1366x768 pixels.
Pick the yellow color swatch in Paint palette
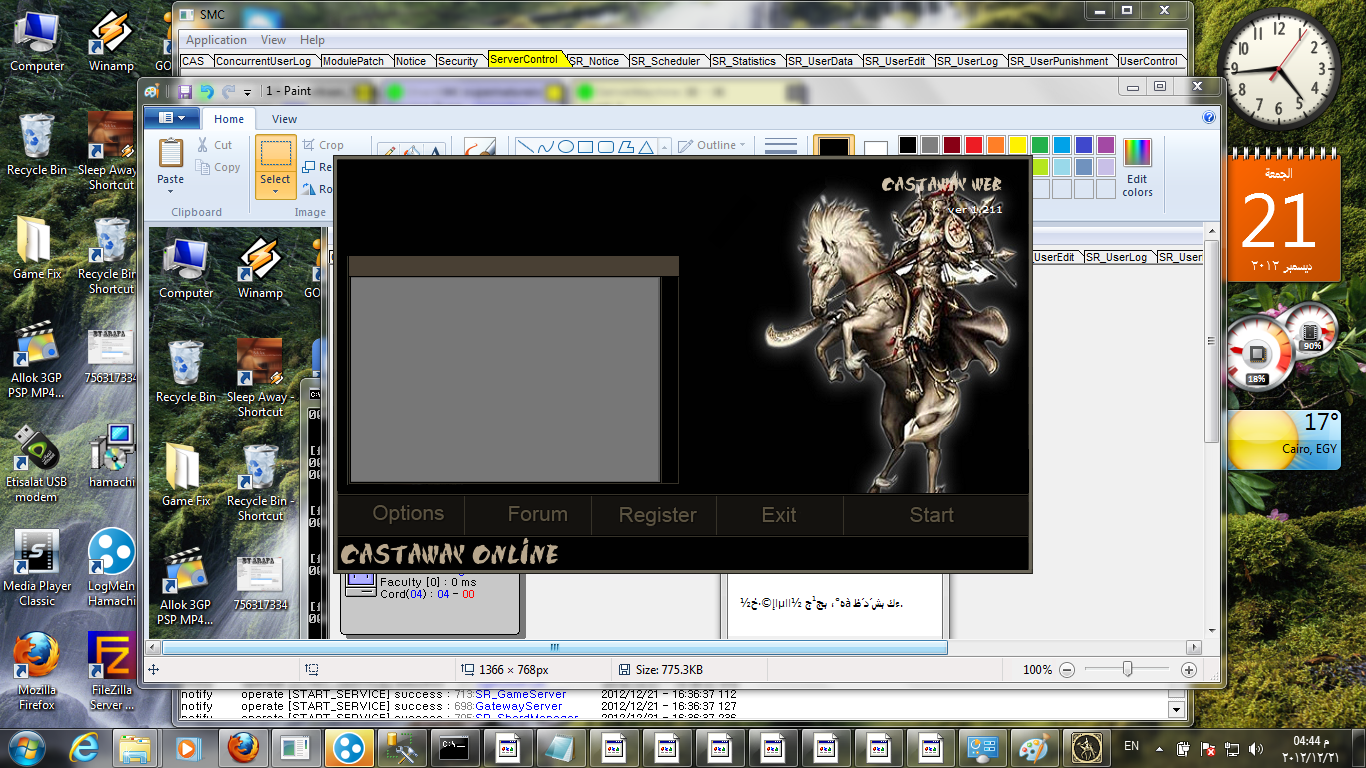(x=1017, y=145)
